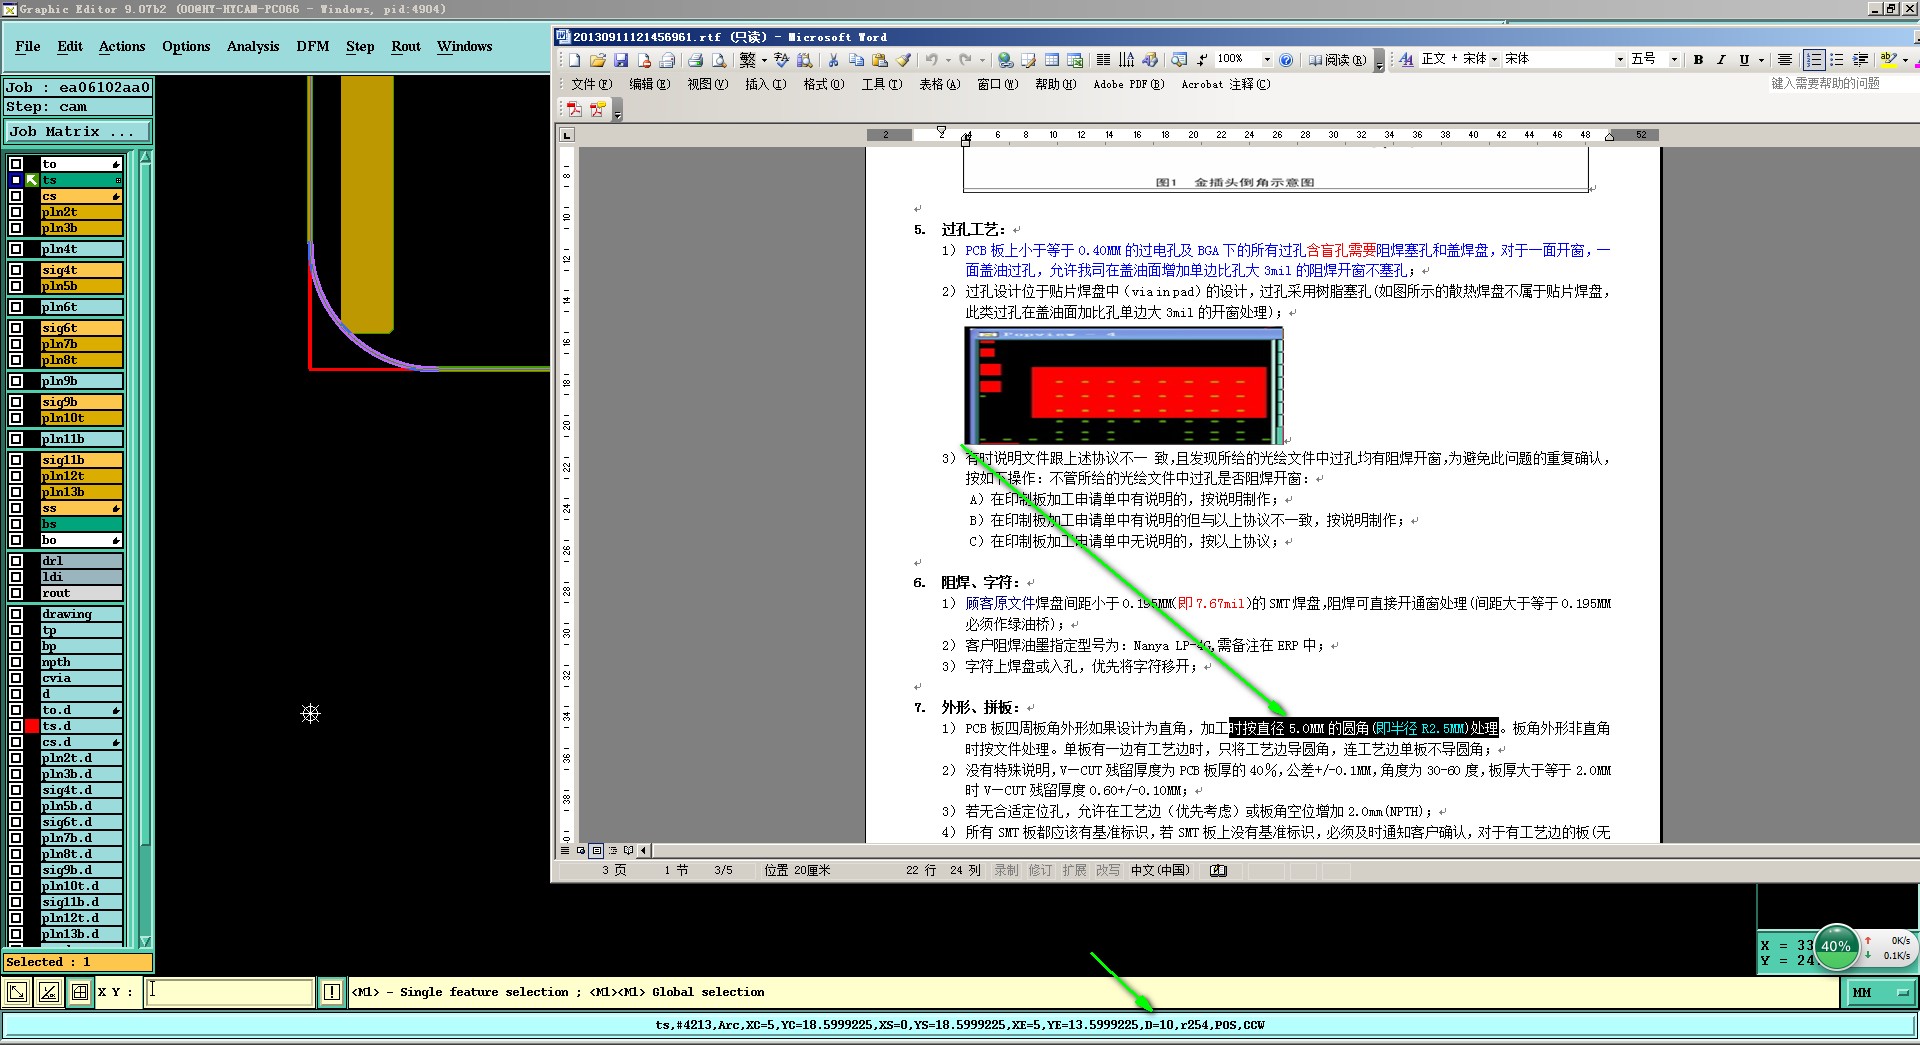The image size is (1920, 1045).
Task: Toggle the checkbox for layer 'sig4t'
Action: tap(16, 270)
